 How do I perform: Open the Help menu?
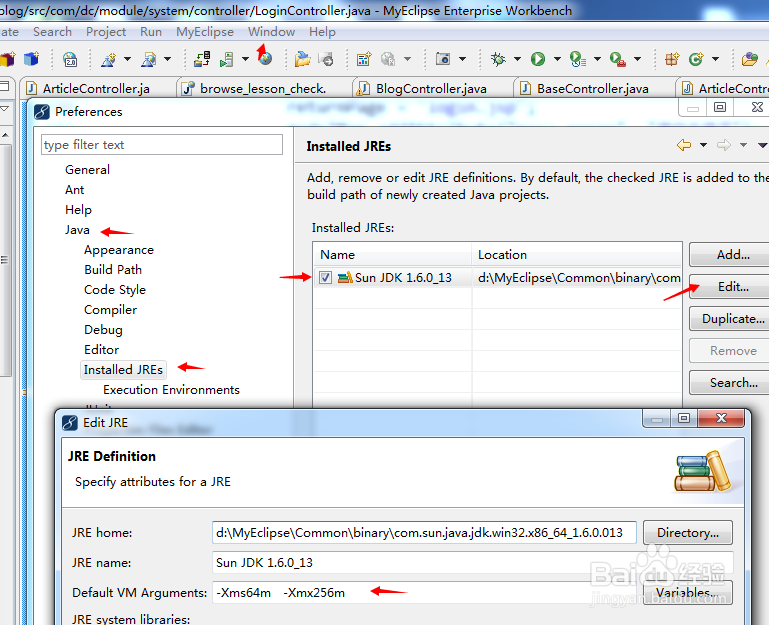click(x=322, y=32)
